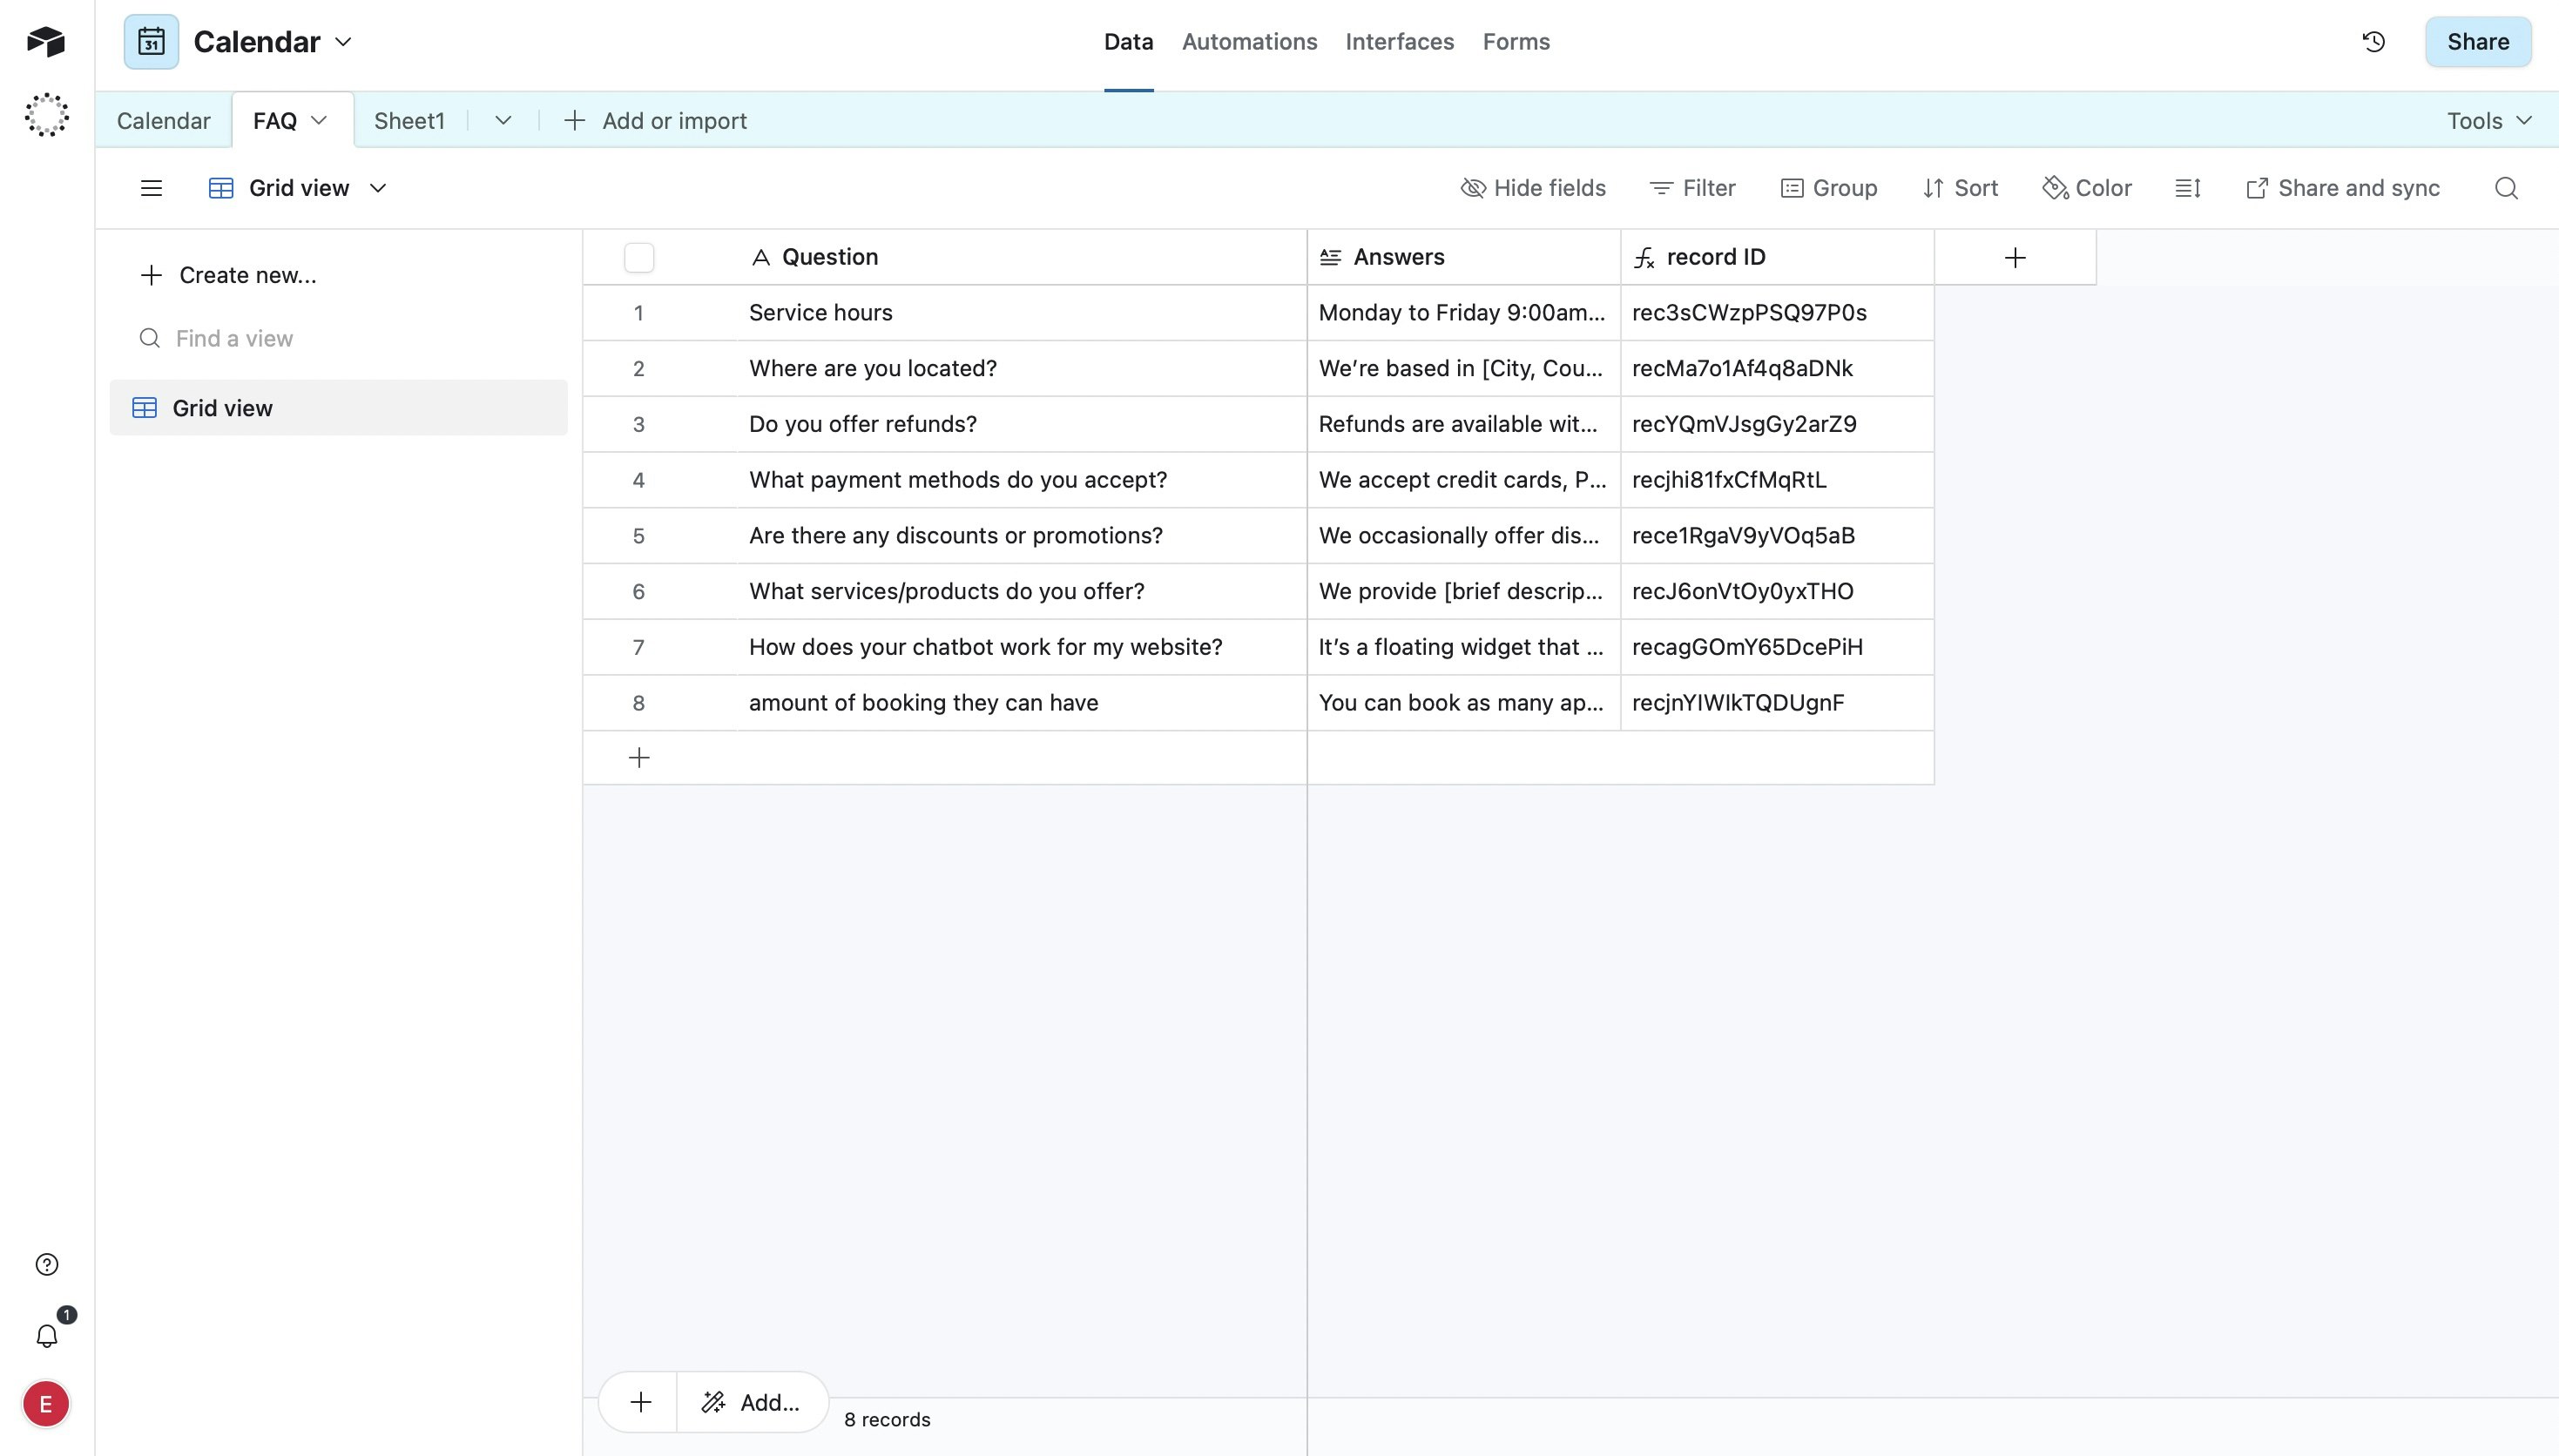2559x1456 pixels.
Task: Switch to the Interfaces tab
Action: (1399, 42)
